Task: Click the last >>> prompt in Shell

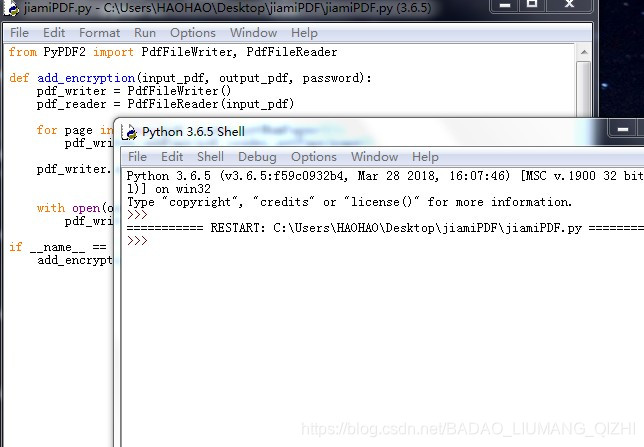Action: coord(137,240)
